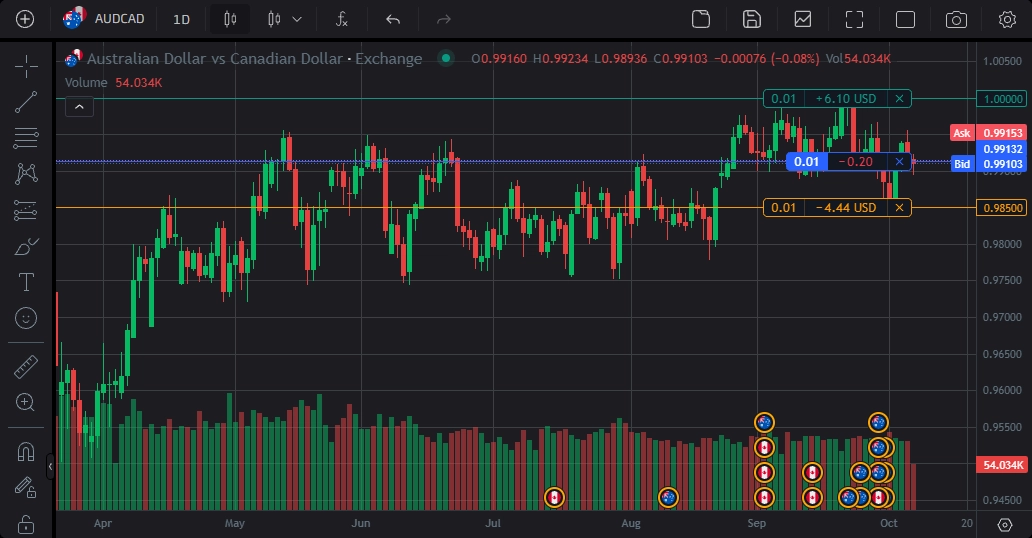The width and height of the screenshot is (1032, 538).
Task: Select the brush drawing tool
Action: [x=26, y=246]
